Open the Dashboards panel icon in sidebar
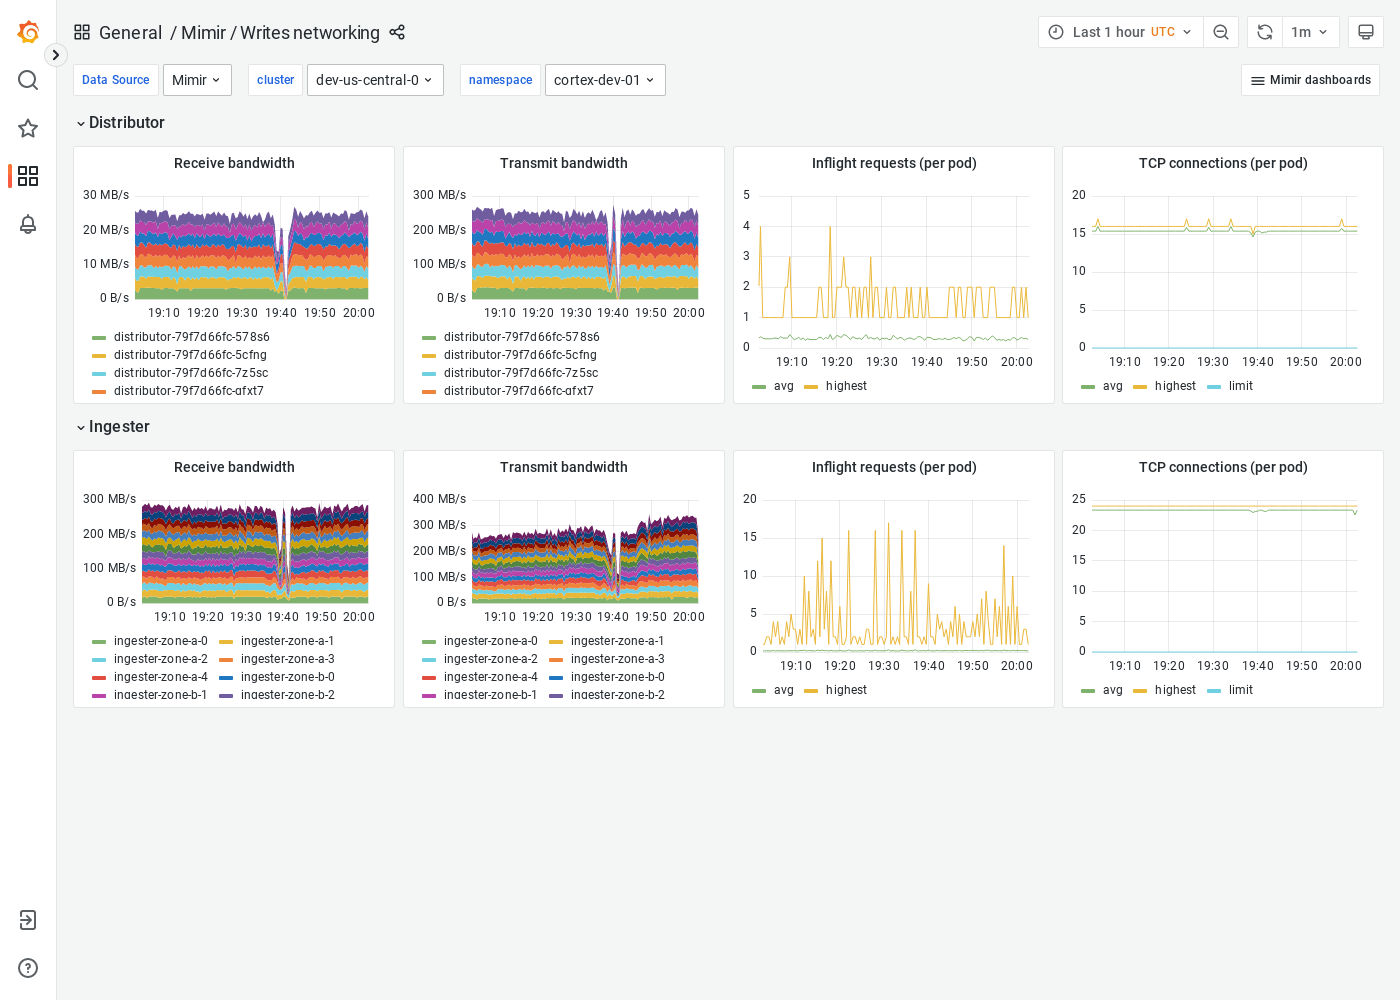This screenshot has height=1000, width=1400. [28, 176]
